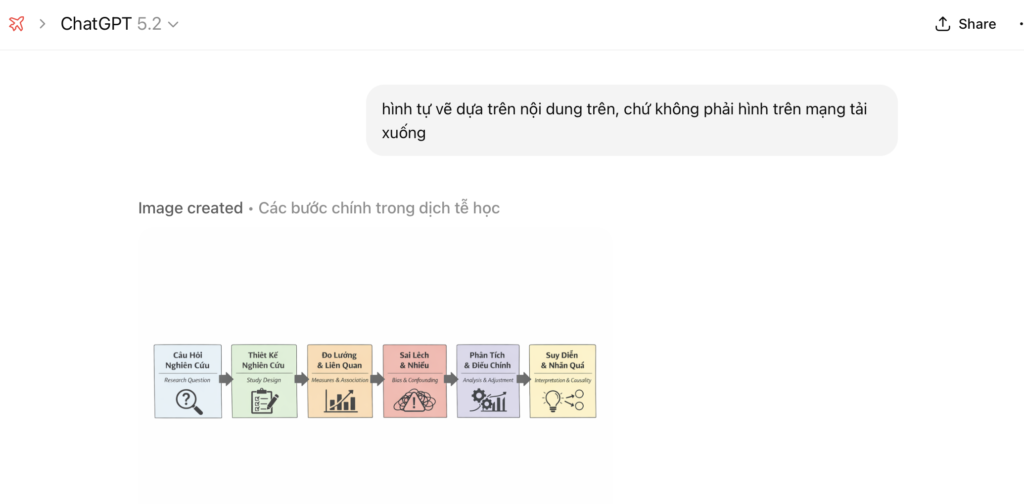This screenshot has height=504, width=1024.
Task: Click the lightbulb causality icon
Action: coord(562,402)
